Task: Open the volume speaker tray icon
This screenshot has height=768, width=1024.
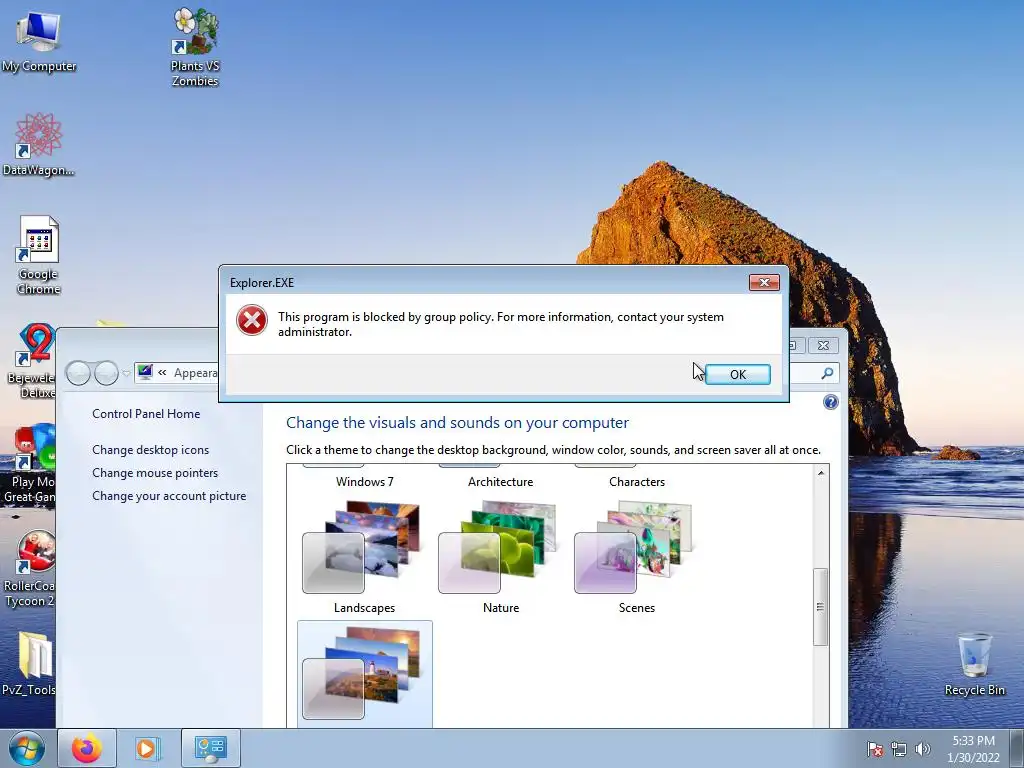Action: point(922,749)
